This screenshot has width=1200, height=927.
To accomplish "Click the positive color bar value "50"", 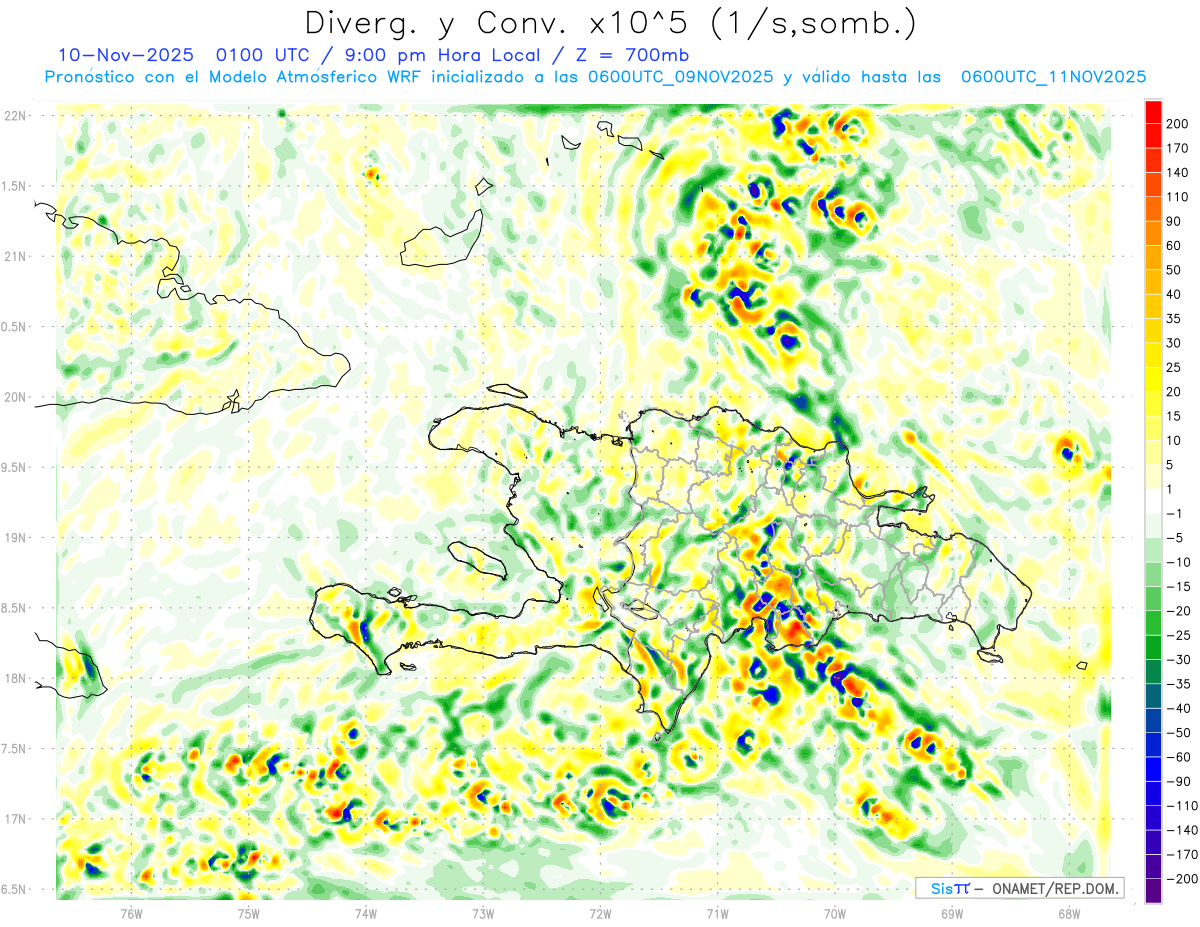I will (x=1174, y=270).
